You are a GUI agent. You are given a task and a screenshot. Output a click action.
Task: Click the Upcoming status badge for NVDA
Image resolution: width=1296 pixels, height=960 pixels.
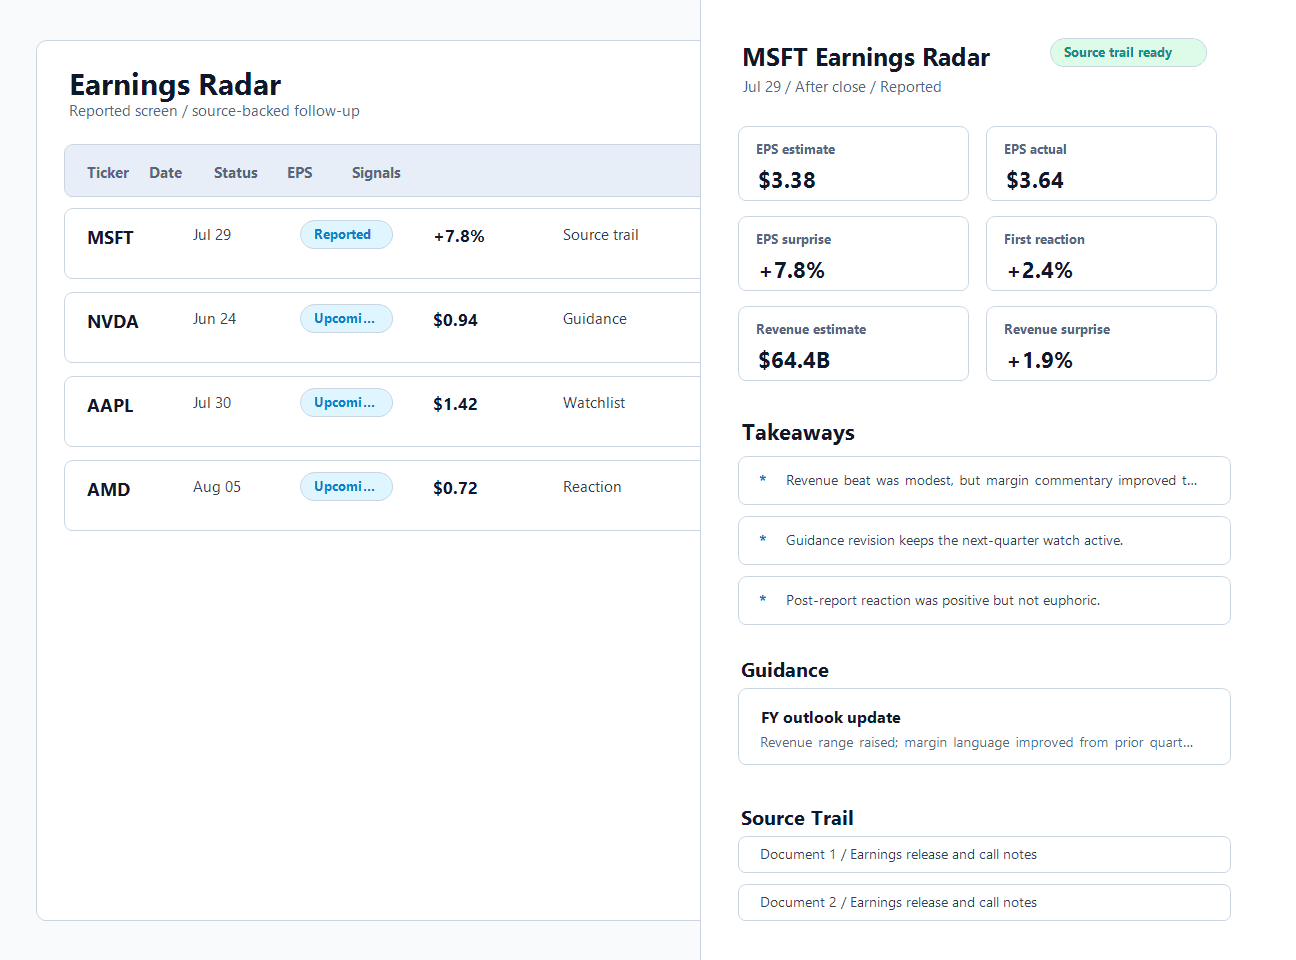click(346, 319)
